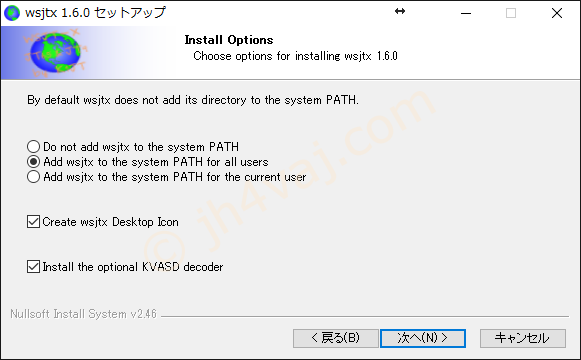Click the "Choose options for installing wsjtx" subtitle
Image resolution: width=581 pixels, height=360 pixels.
[x=295, y=56]
